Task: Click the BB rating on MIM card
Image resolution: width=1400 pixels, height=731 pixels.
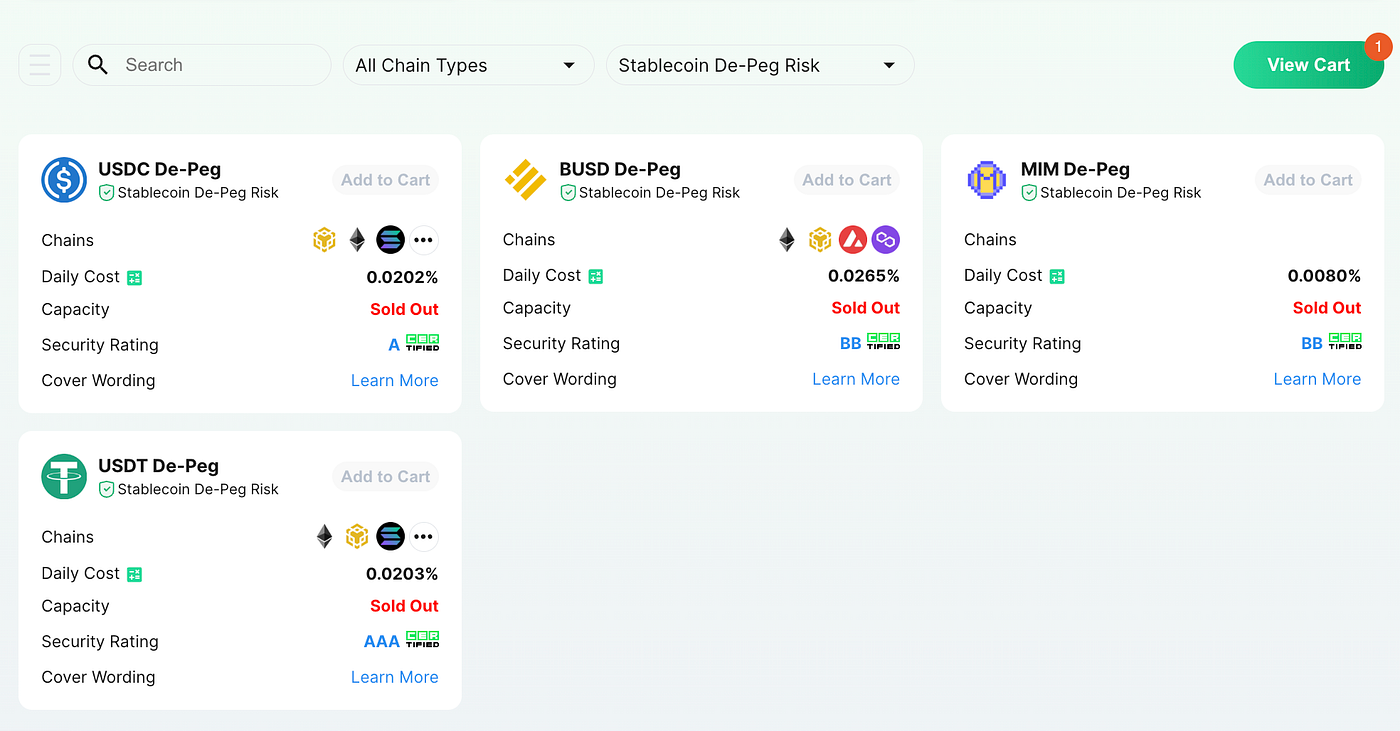Action: pos(1312,344)
